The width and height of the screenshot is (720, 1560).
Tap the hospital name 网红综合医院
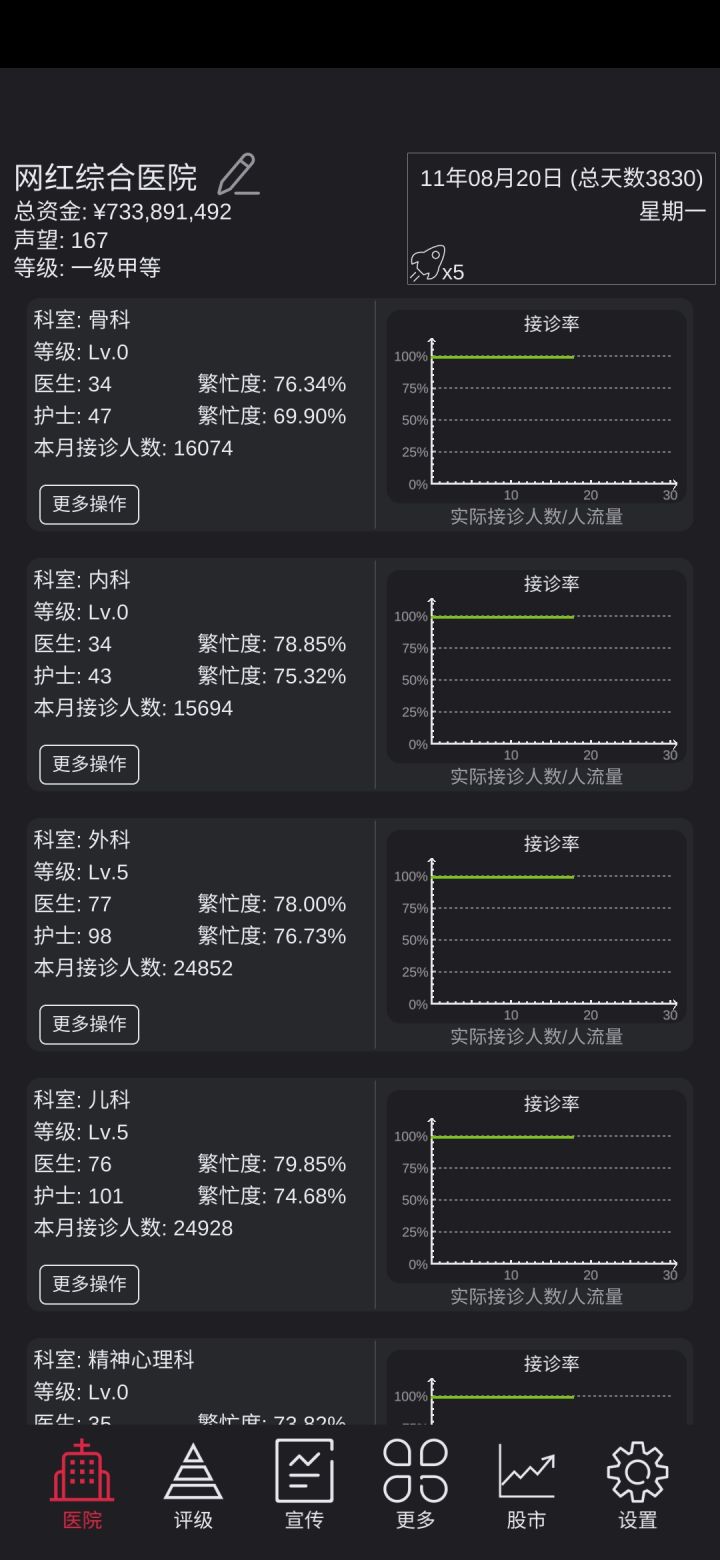click(106, 178)
